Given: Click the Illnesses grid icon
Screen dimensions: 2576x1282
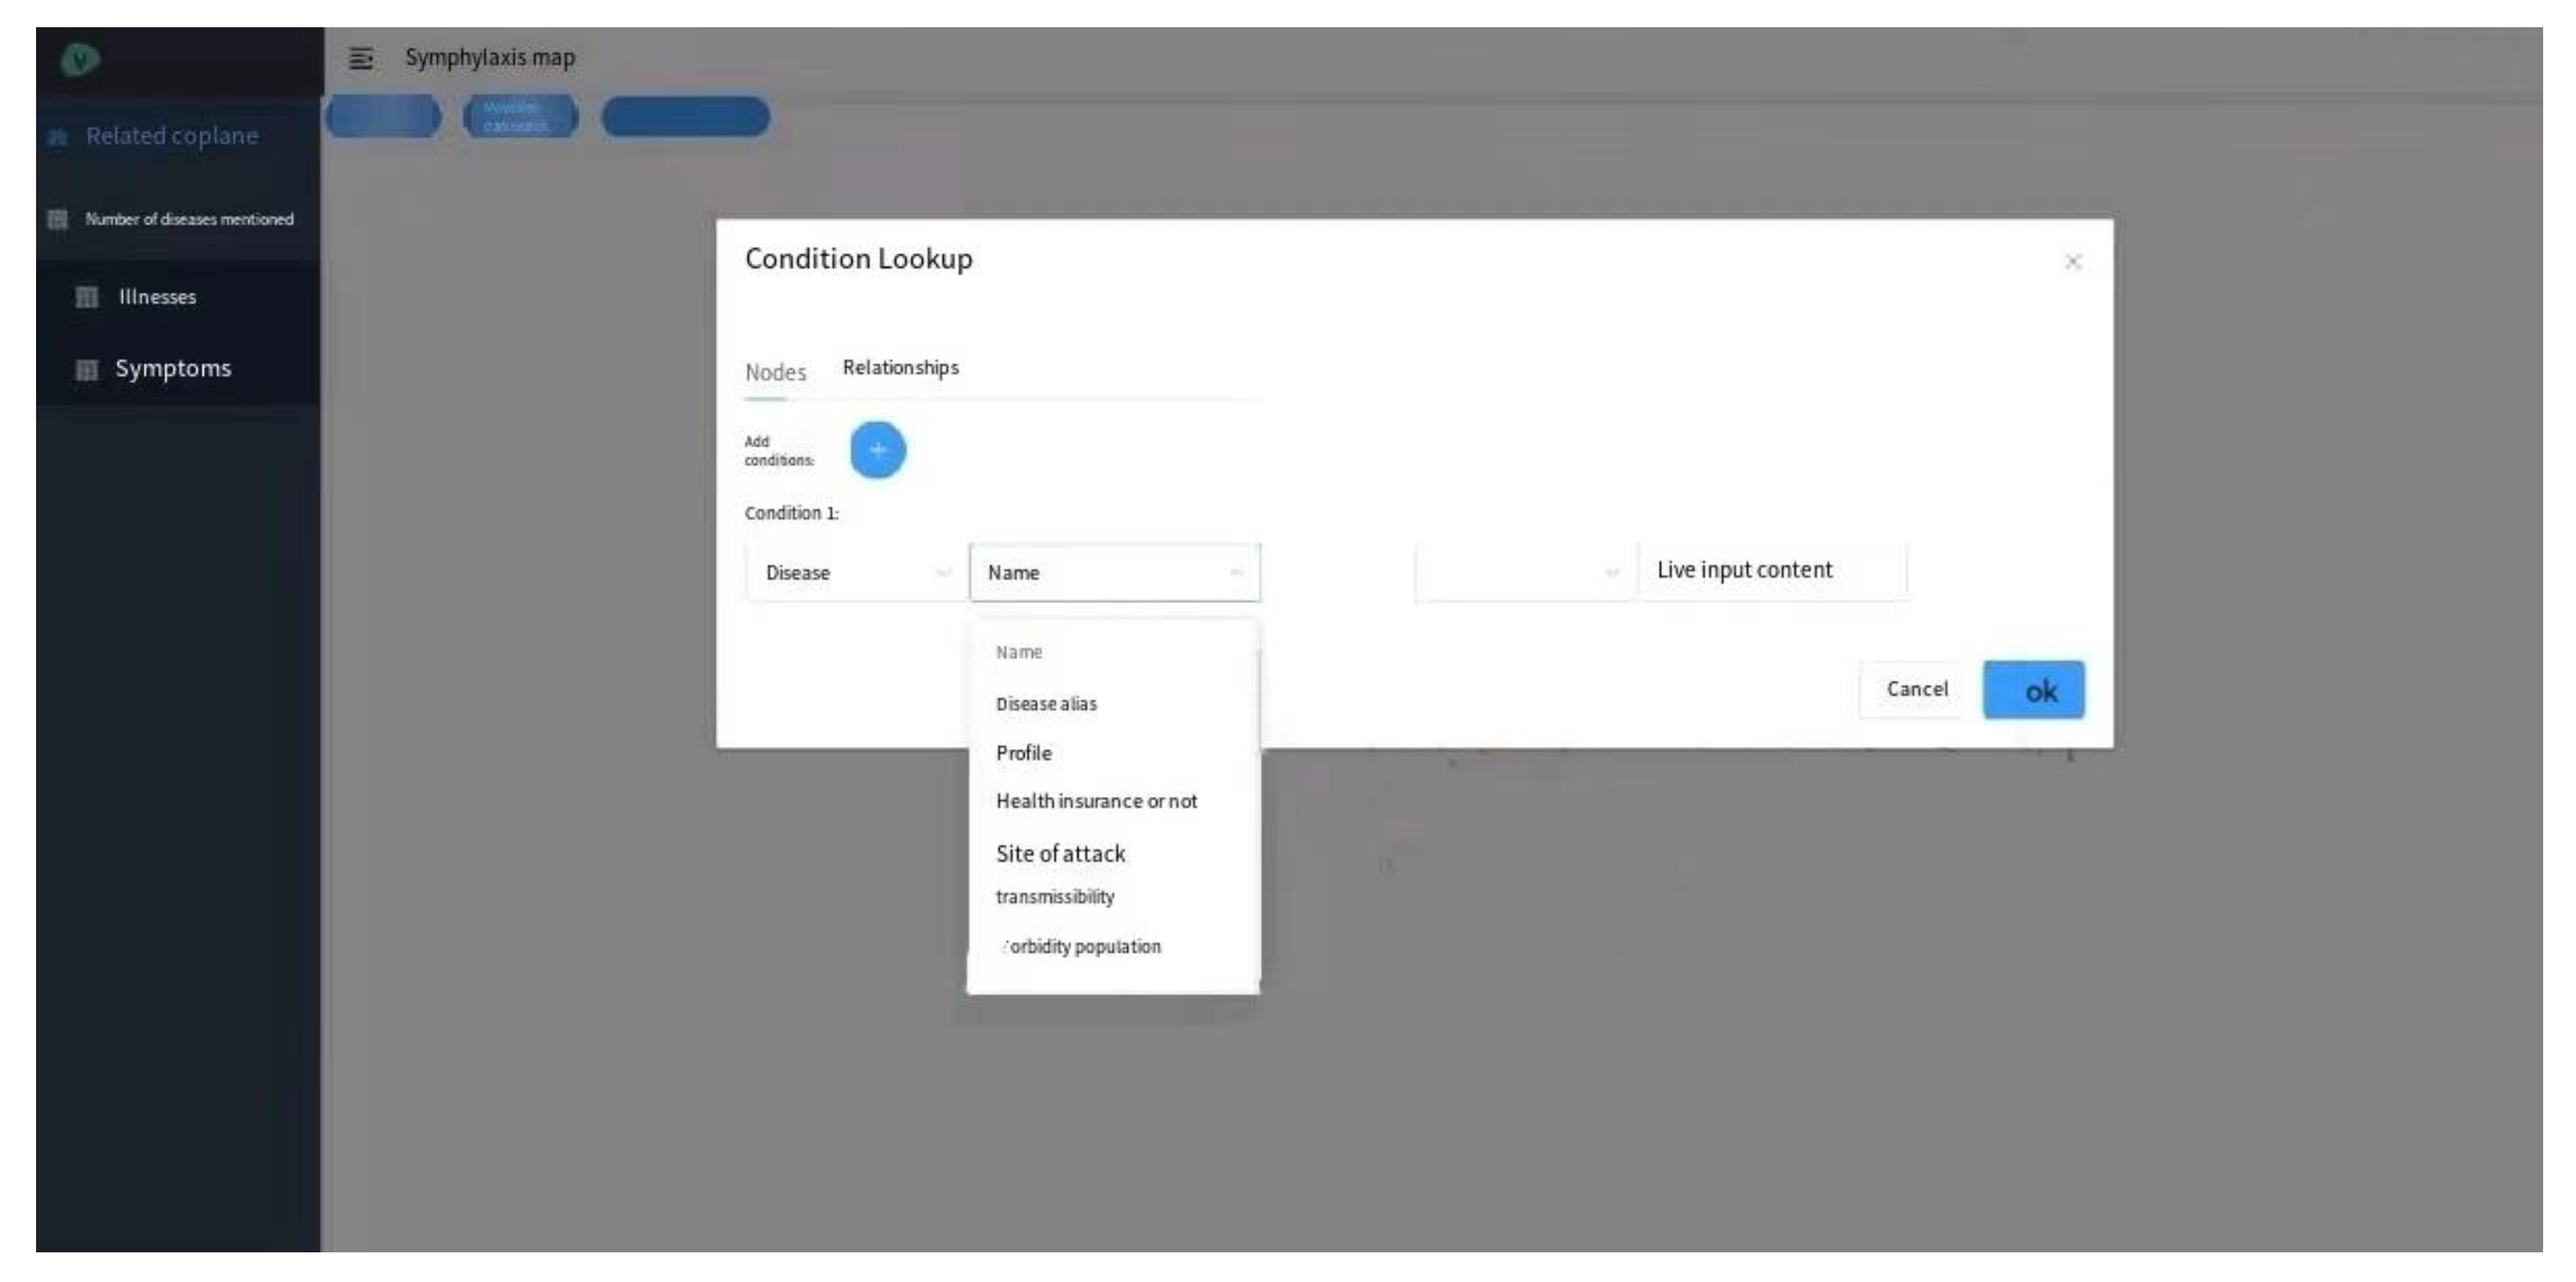Looking at the screenshot, I should (x=87, y=297).
